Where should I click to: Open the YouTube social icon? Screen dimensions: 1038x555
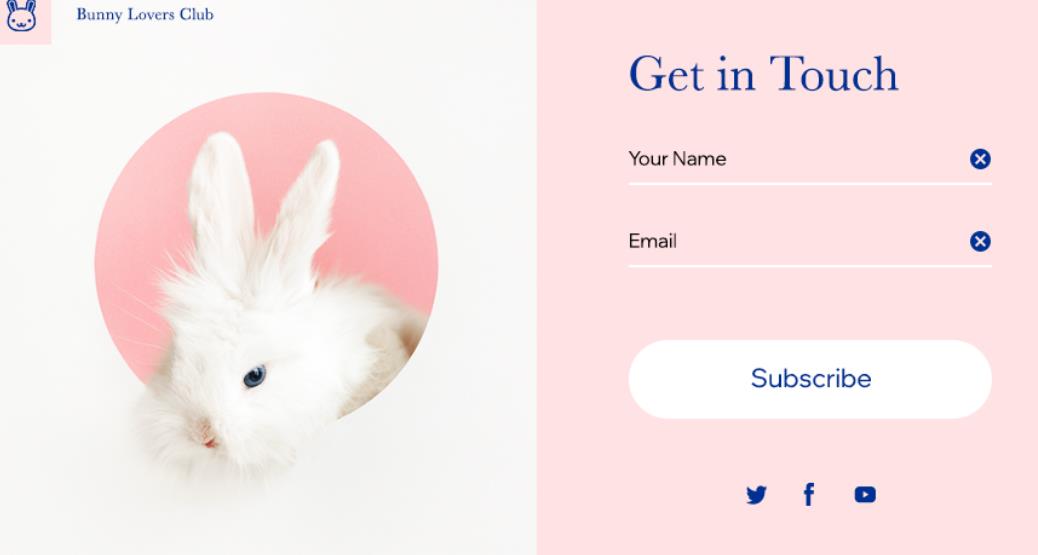865,495
